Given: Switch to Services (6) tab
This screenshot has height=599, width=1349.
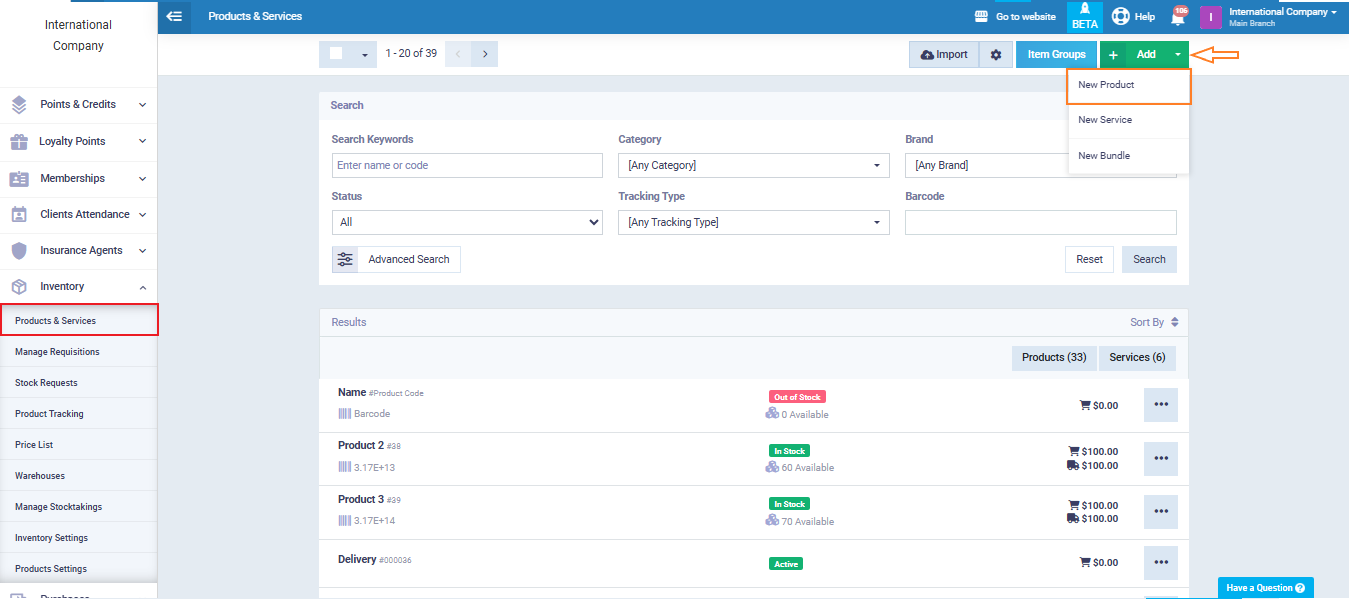Looking at the screenshot, I should 1136,358.
